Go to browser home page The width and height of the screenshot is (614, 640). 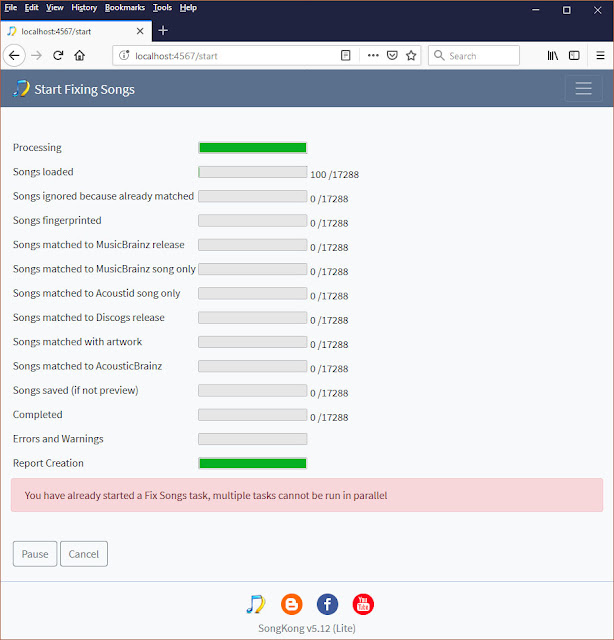click(80, 56)
